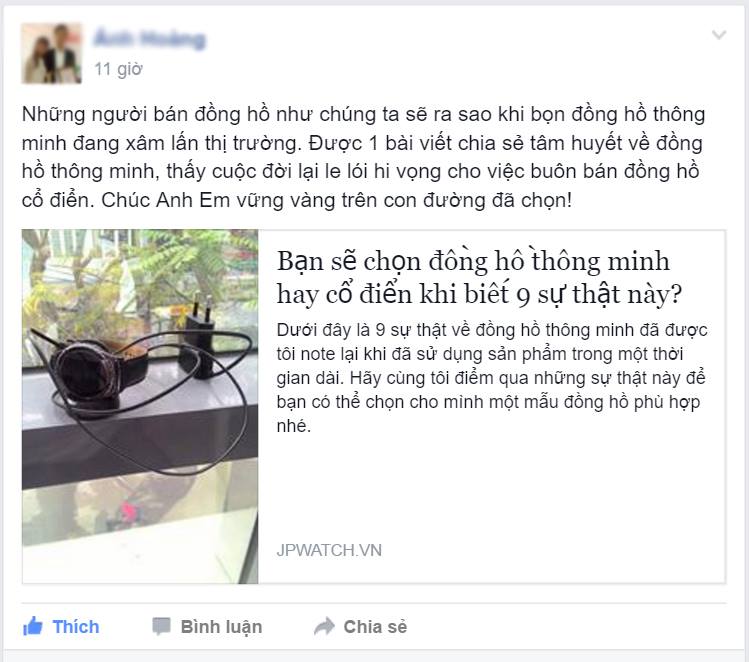This screenshot has height=662, width=749.
Task: Click the closing line Chúc Anh Em vững vàng
Action: pyautogui.click(x=336, y=200)
